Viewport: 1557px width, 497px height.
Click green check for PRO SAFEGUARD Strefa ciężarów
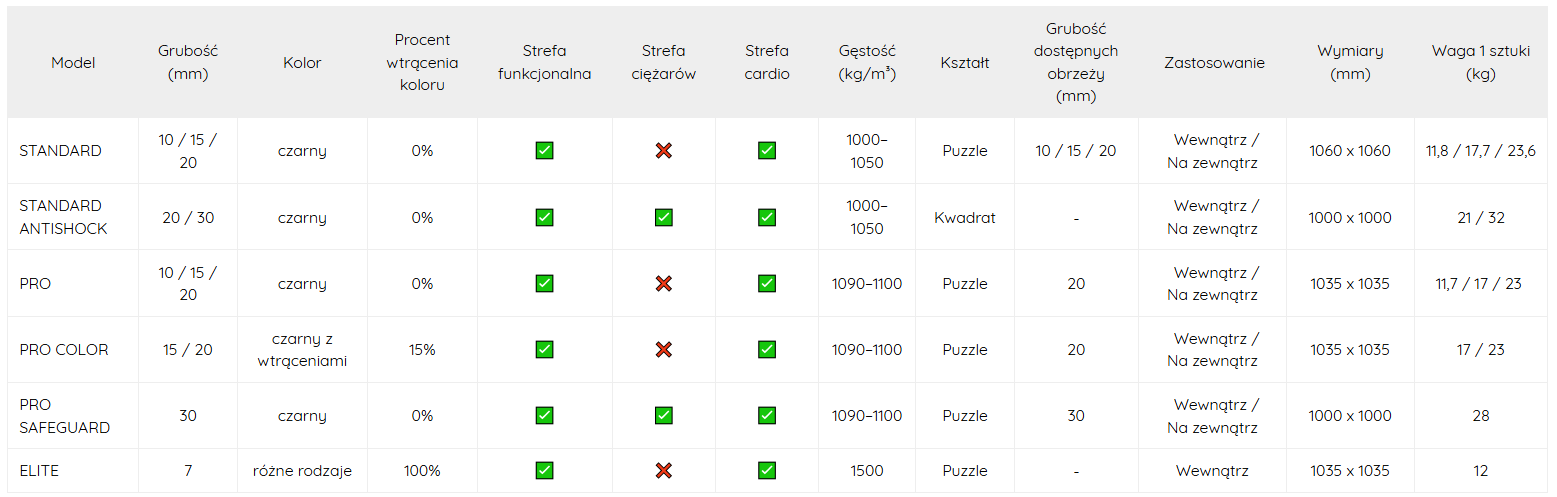[663, 416]
